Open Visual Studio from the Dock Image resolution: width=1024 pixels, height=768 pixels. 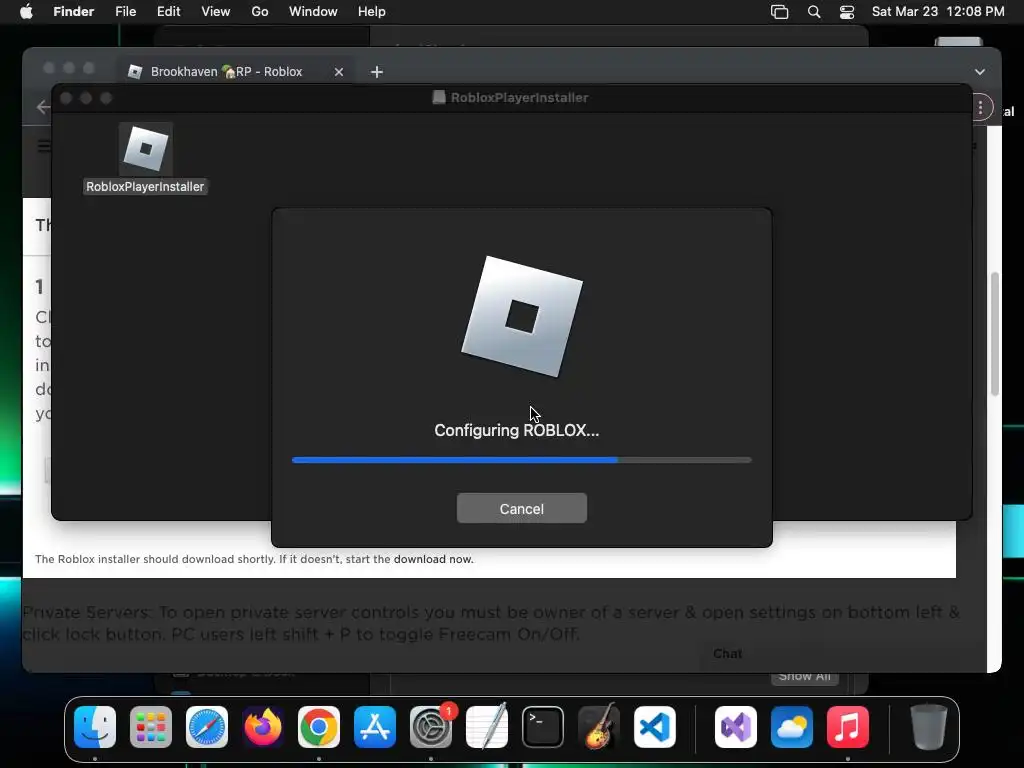tap(736, 727)
